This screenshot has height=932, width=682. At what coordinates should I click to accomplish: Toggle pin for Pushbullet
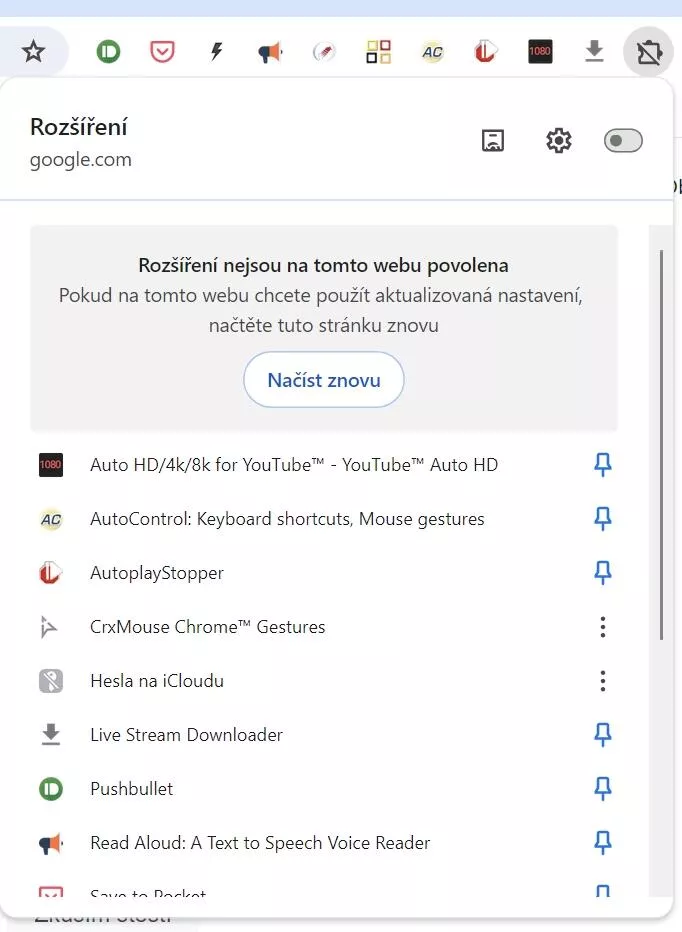[603, 789]
